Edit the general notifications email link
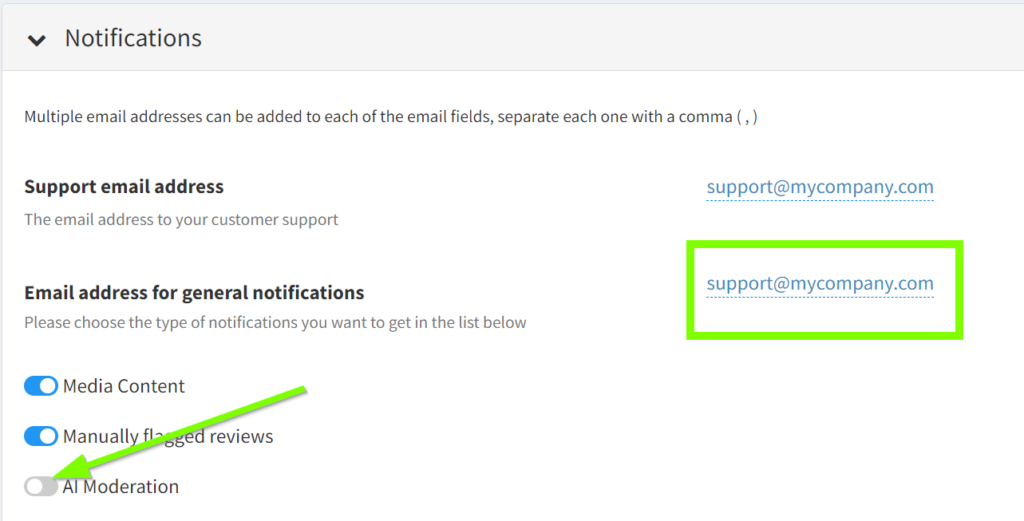The image size is (1024, 521). click(819, 284)
